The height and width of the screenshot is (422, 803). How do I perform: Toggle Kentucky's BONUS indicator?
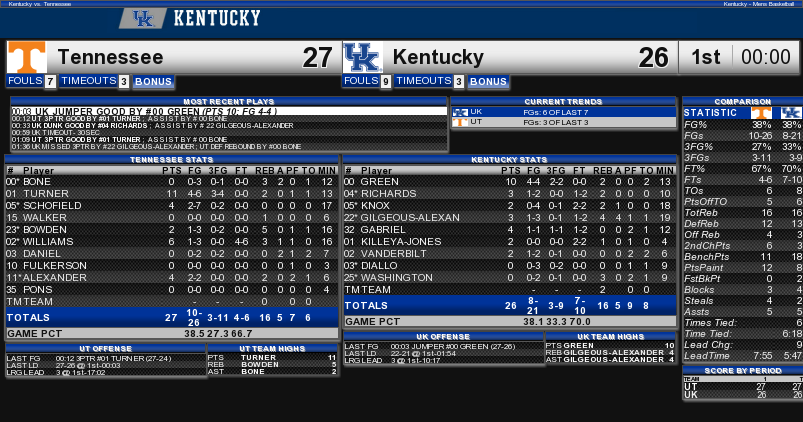pos(488,82)
